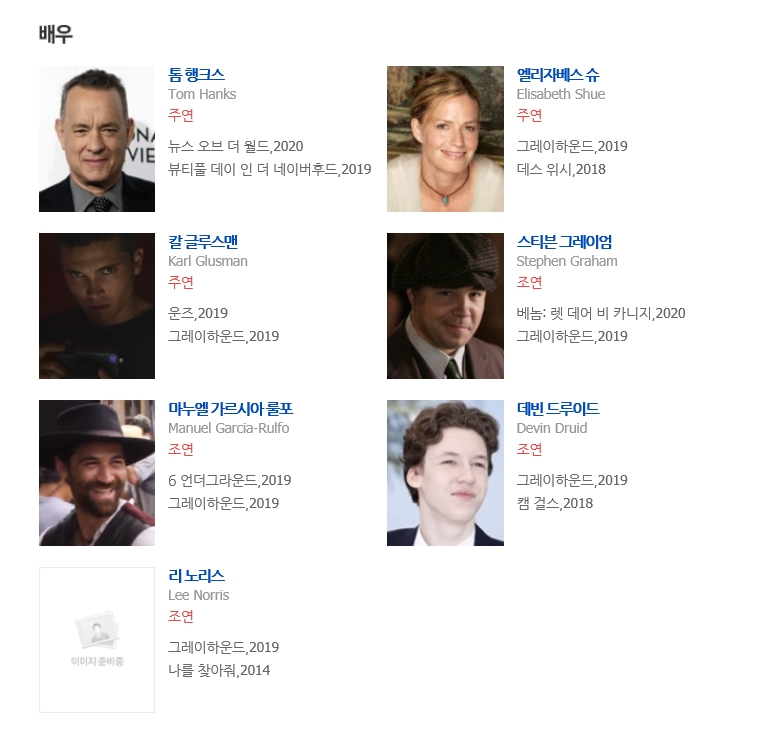The height and width of the screenshot is (736, 774).
Task: Select 나를 찾아줘,2014 filmography link
Action: click(219, 670)
